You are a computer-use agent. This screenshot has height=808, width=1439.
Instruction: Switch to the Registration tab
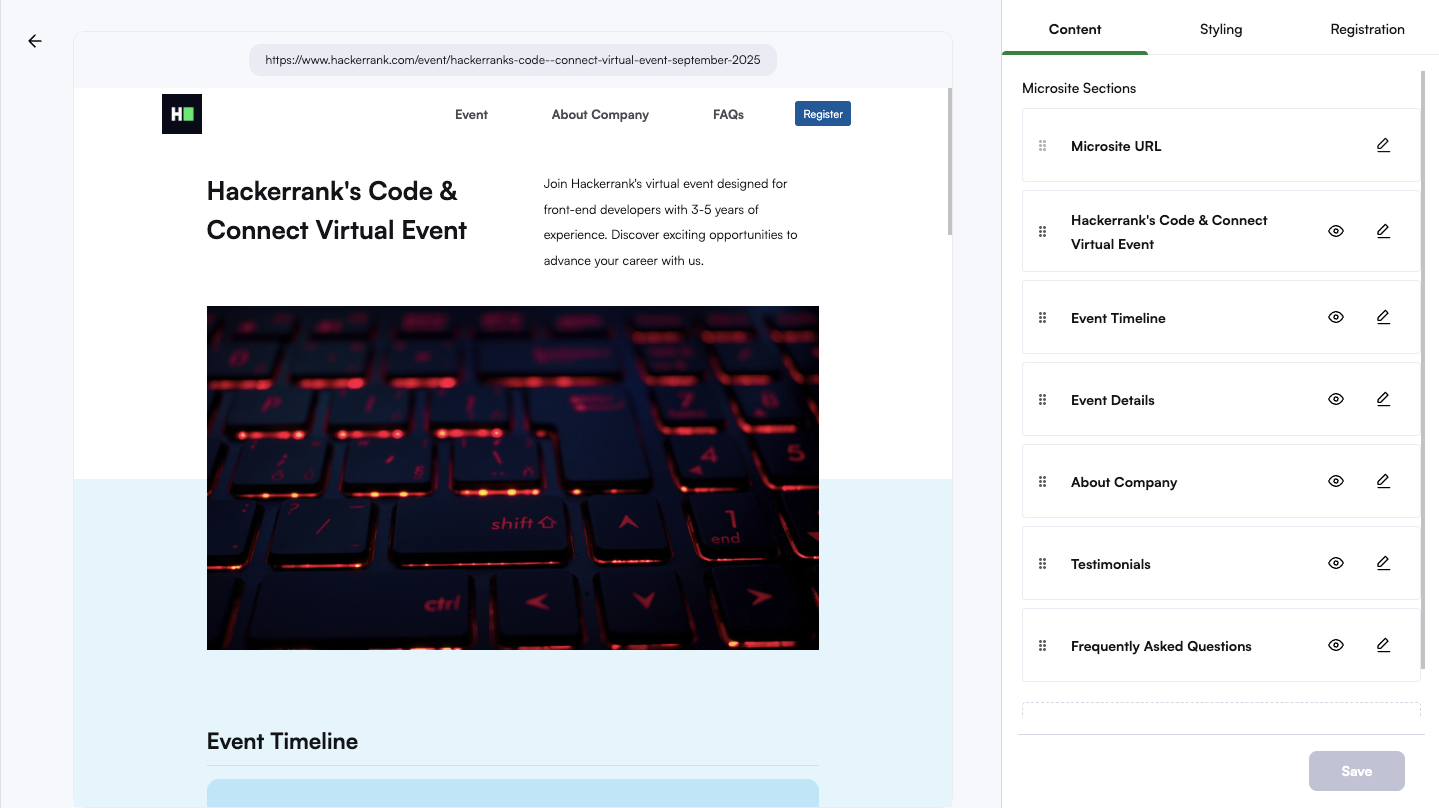point(1367,29)
